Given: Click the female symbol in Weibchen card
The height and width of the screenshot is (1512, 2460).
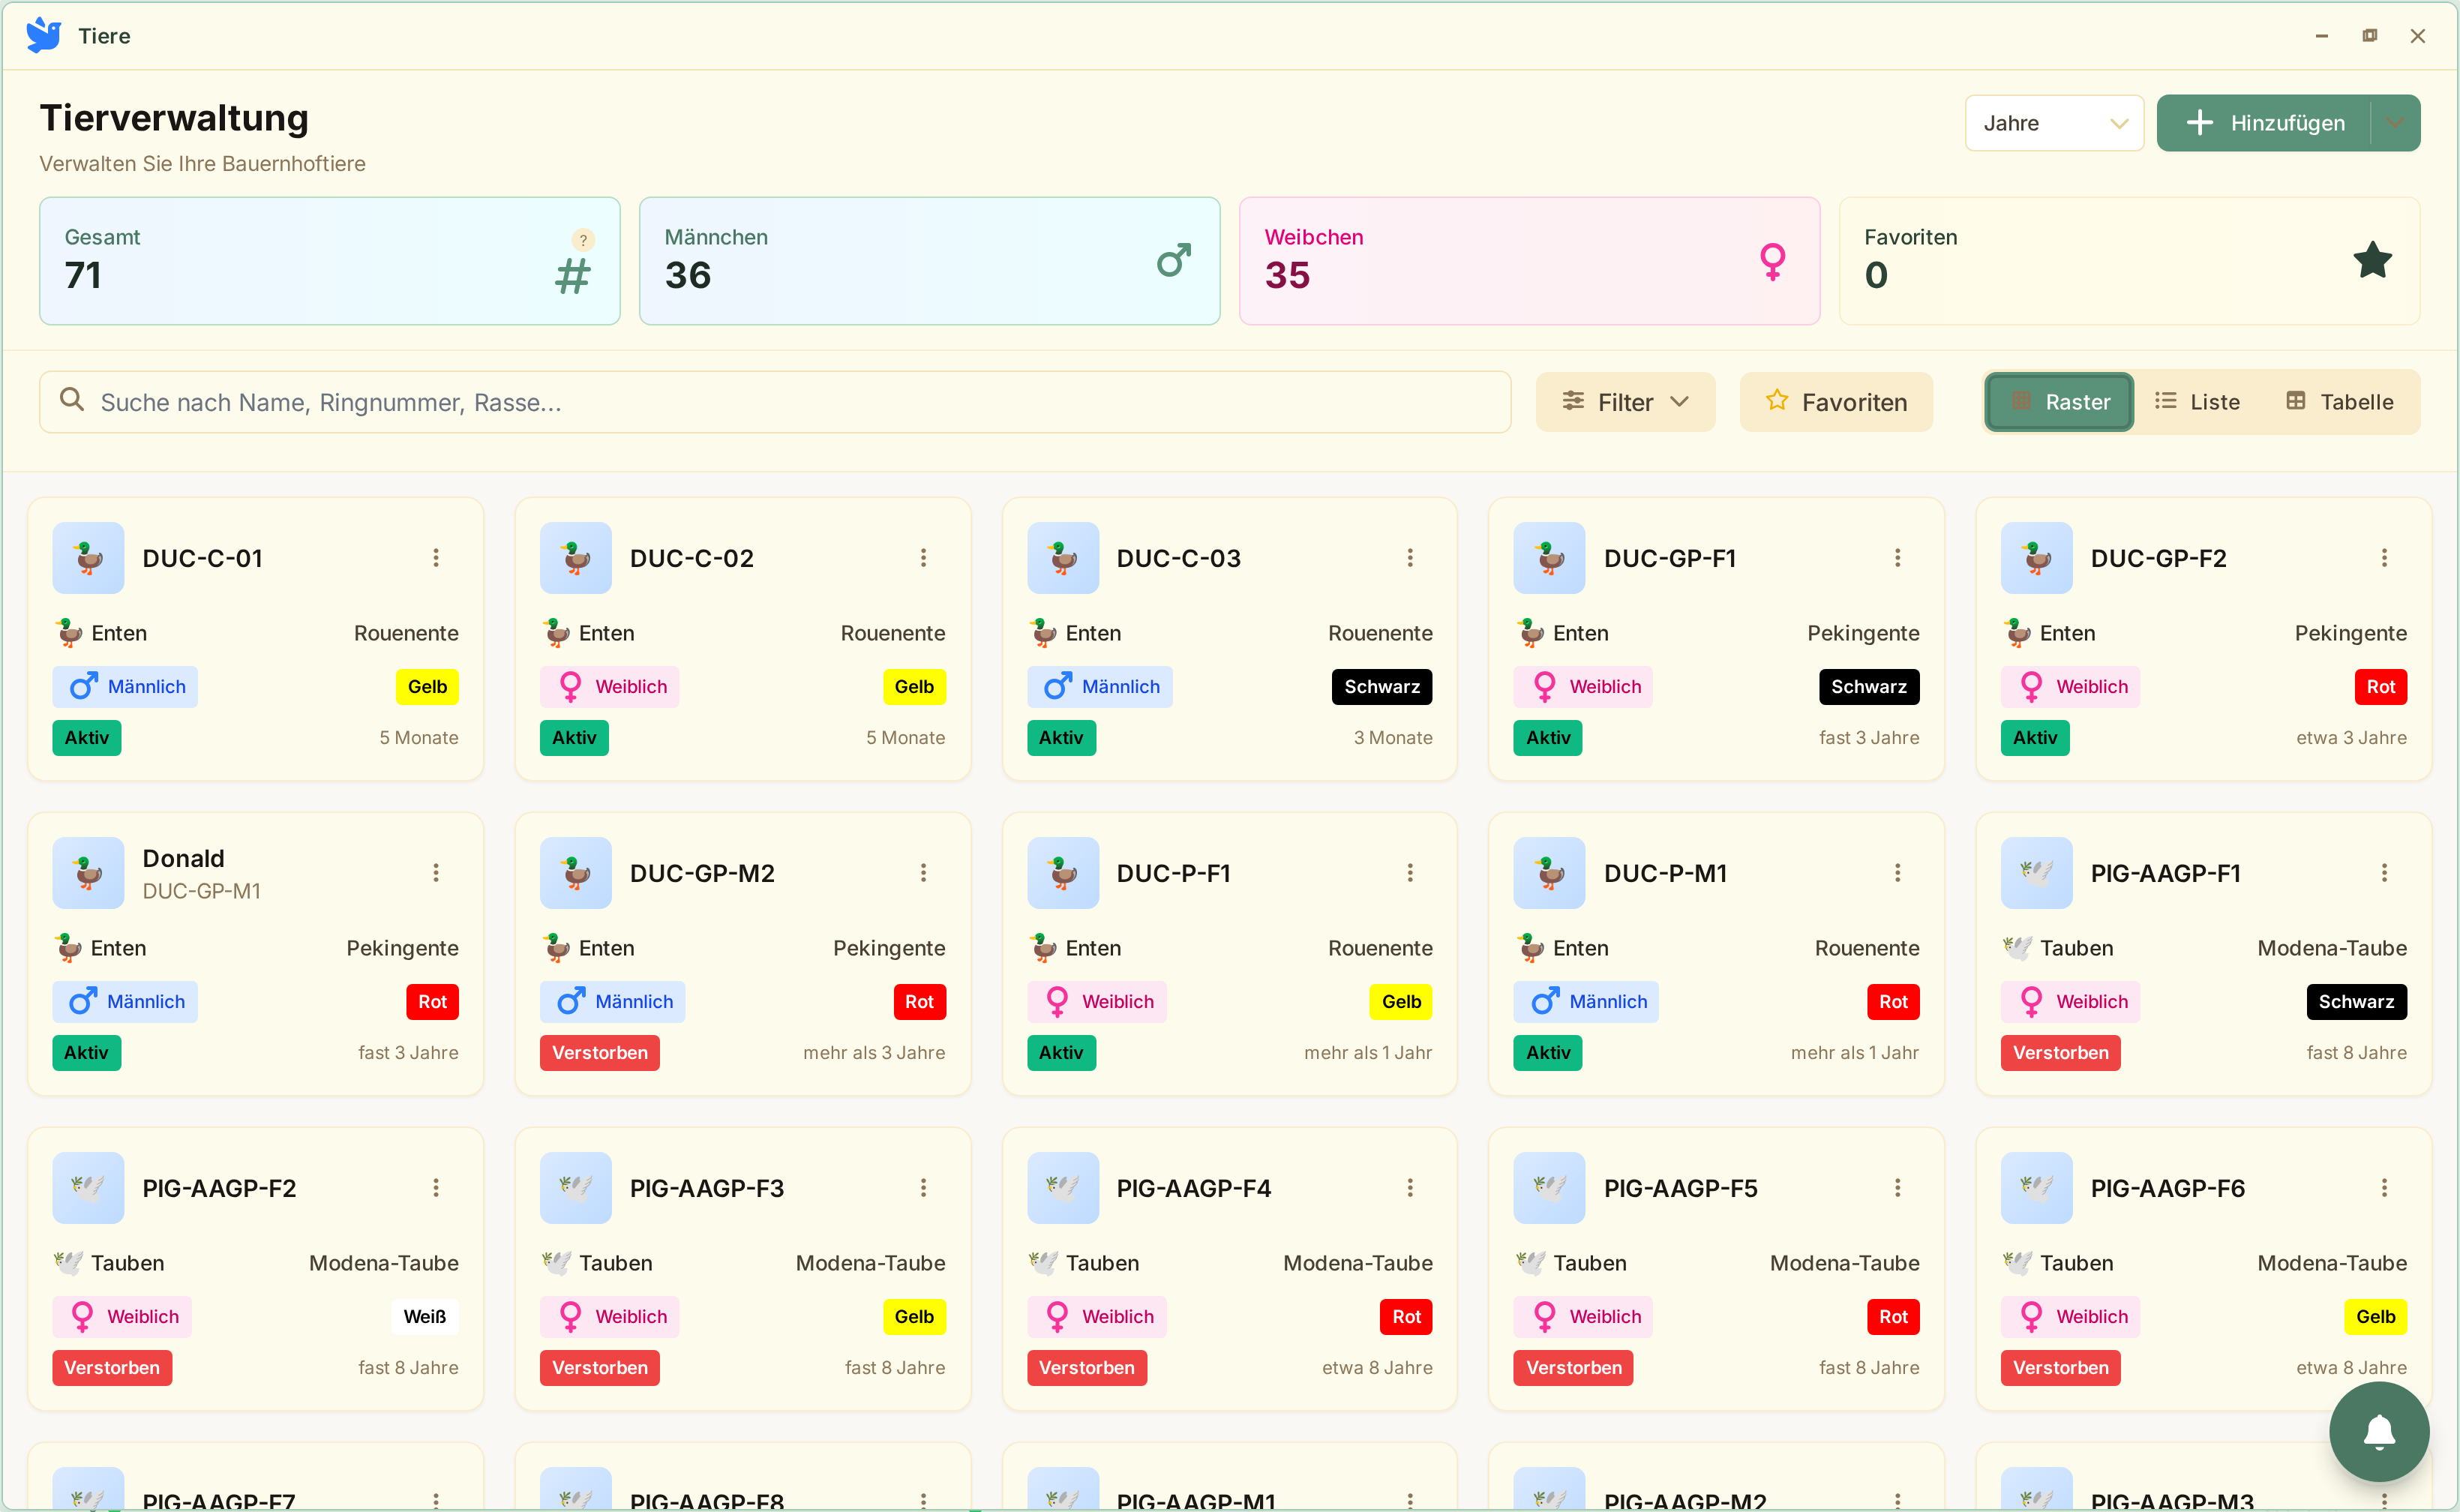Looking at the screenshot, I should pos(1772,261).
